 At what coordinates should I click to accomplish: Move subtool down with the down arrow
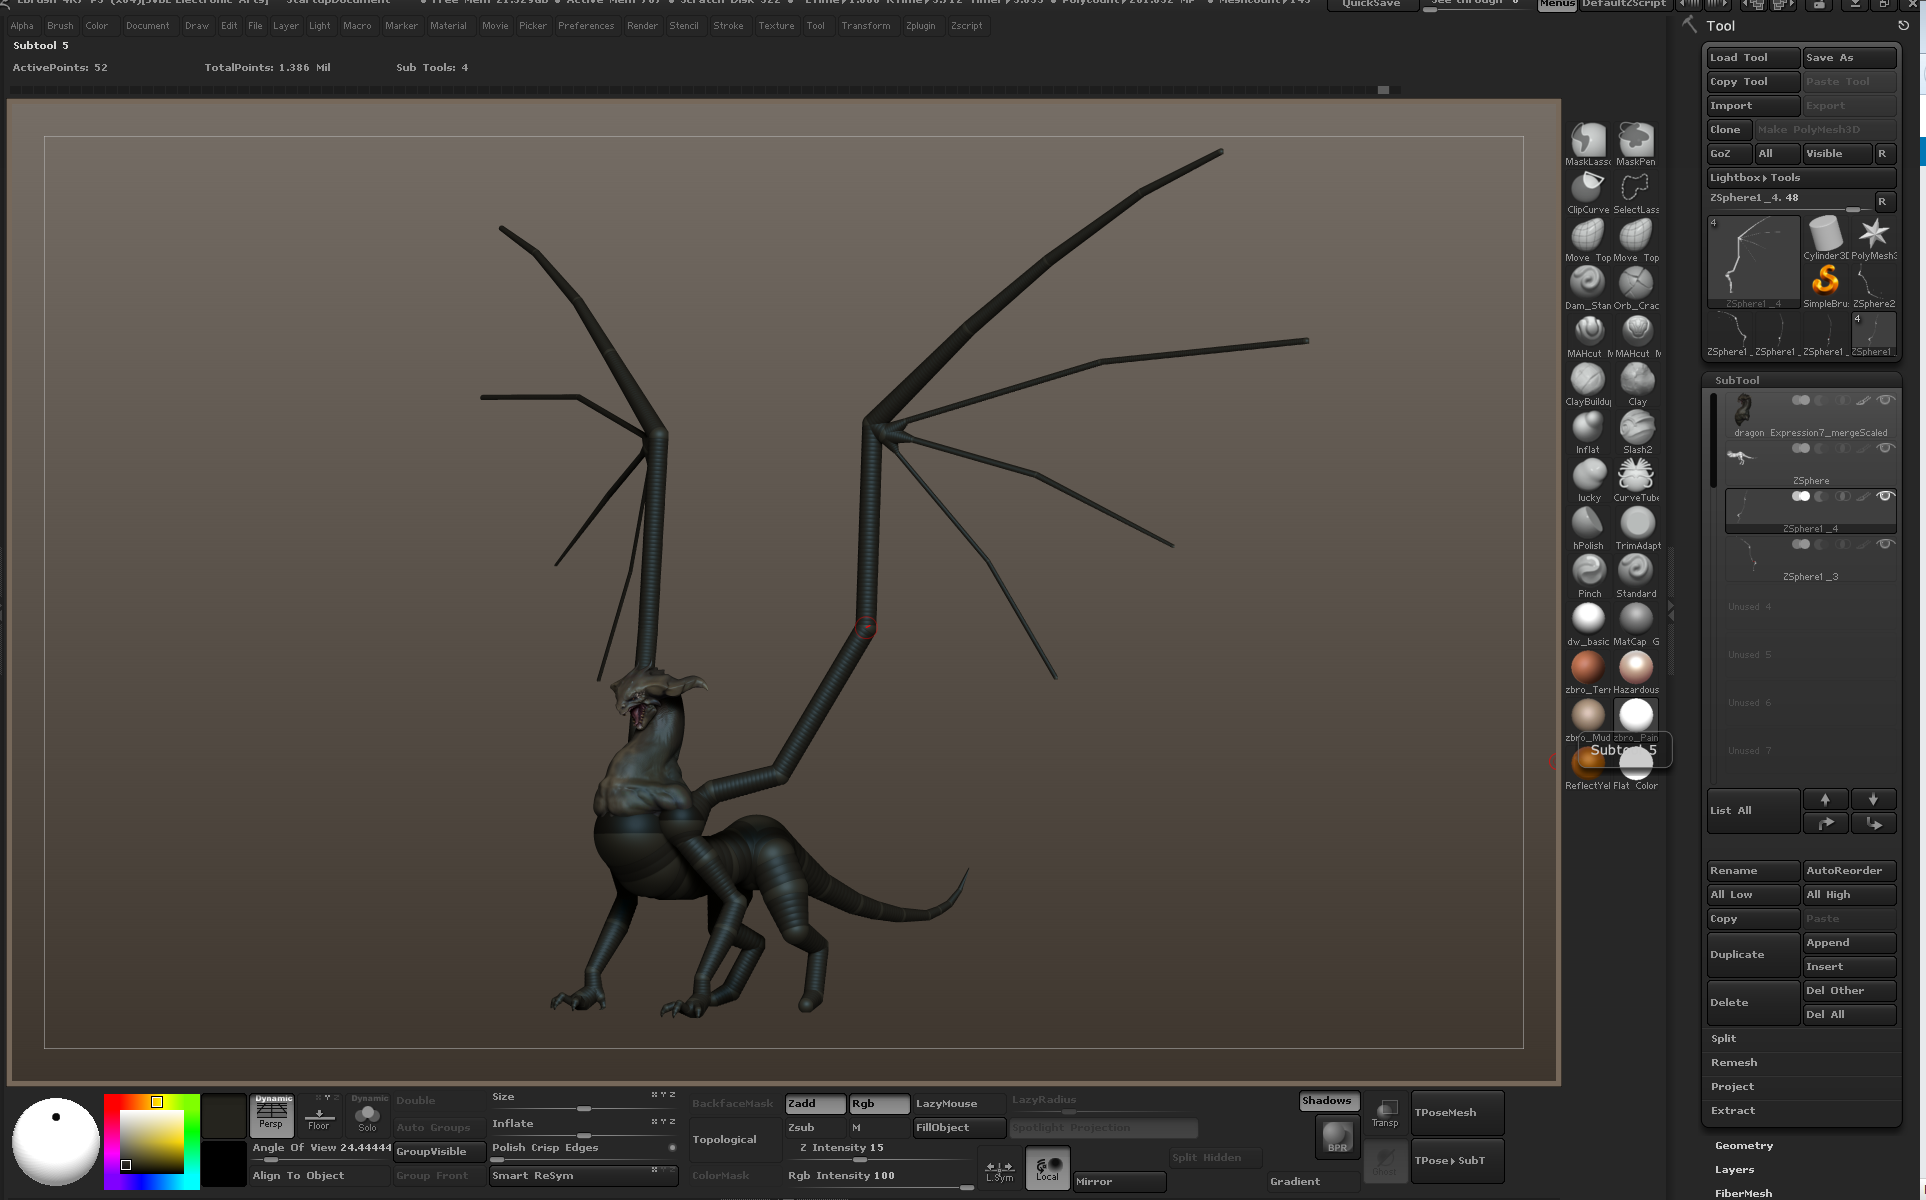point(1873,799)
